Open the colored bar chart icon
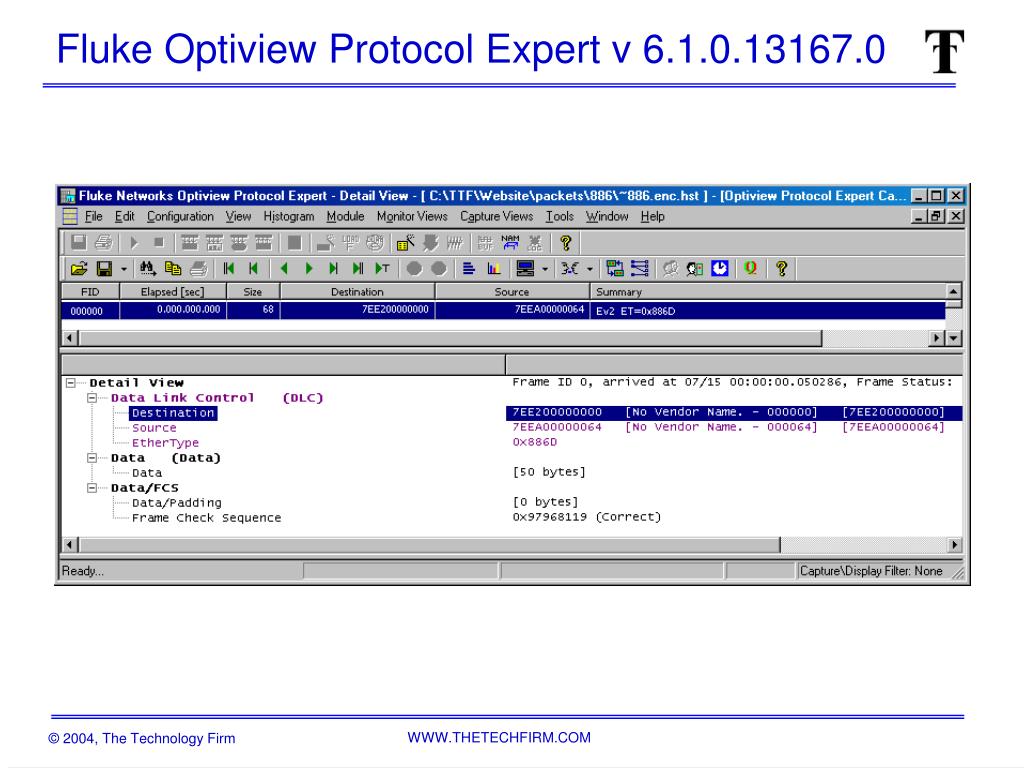 point(494,268)
